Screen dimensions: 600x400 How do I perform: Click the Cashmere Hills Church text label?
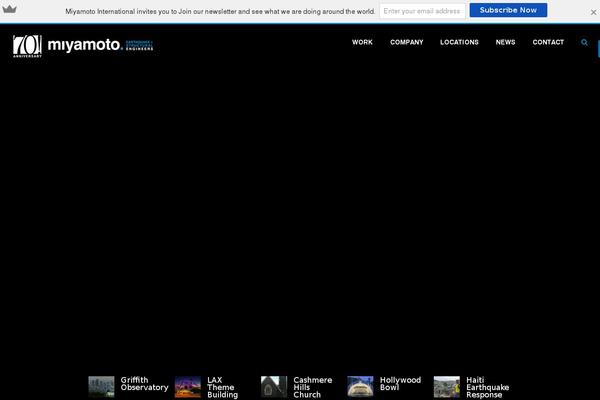tap(313, 387)
